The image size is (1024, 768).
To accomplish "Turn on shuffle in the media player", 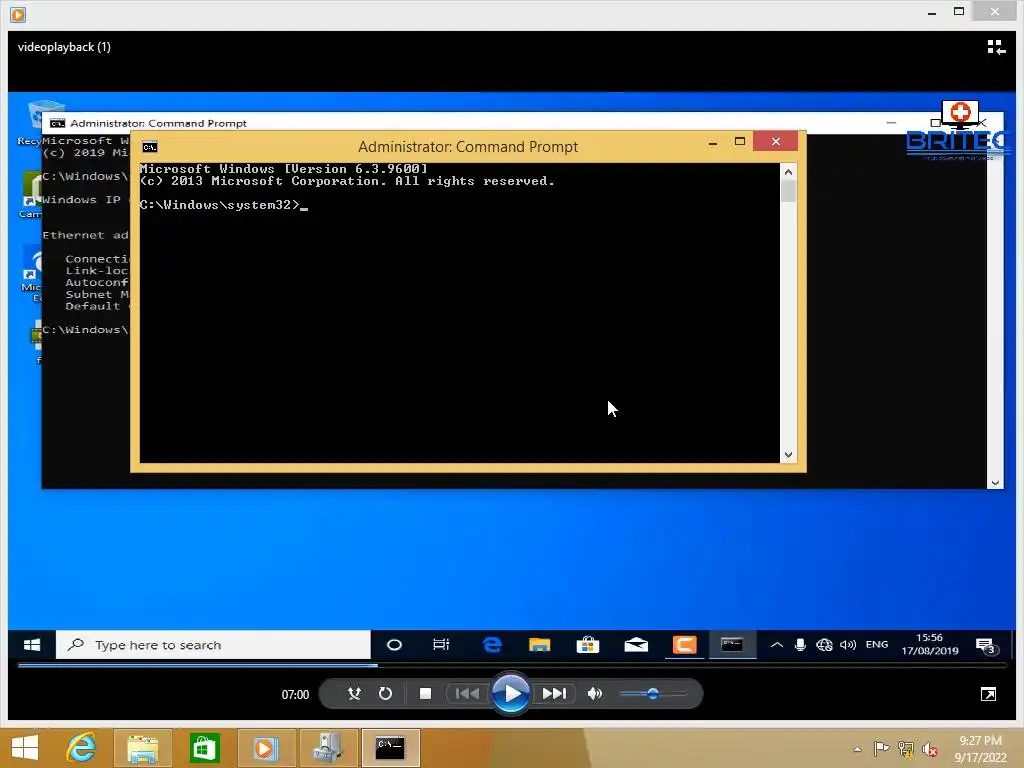I will coord(355,694).
